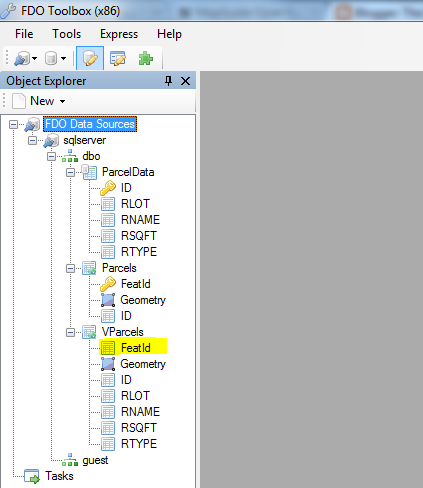The width and height of the screenshot is (423, 488).
Task: Open dropdown arrow next to connect icon
Action: point(34,59)
